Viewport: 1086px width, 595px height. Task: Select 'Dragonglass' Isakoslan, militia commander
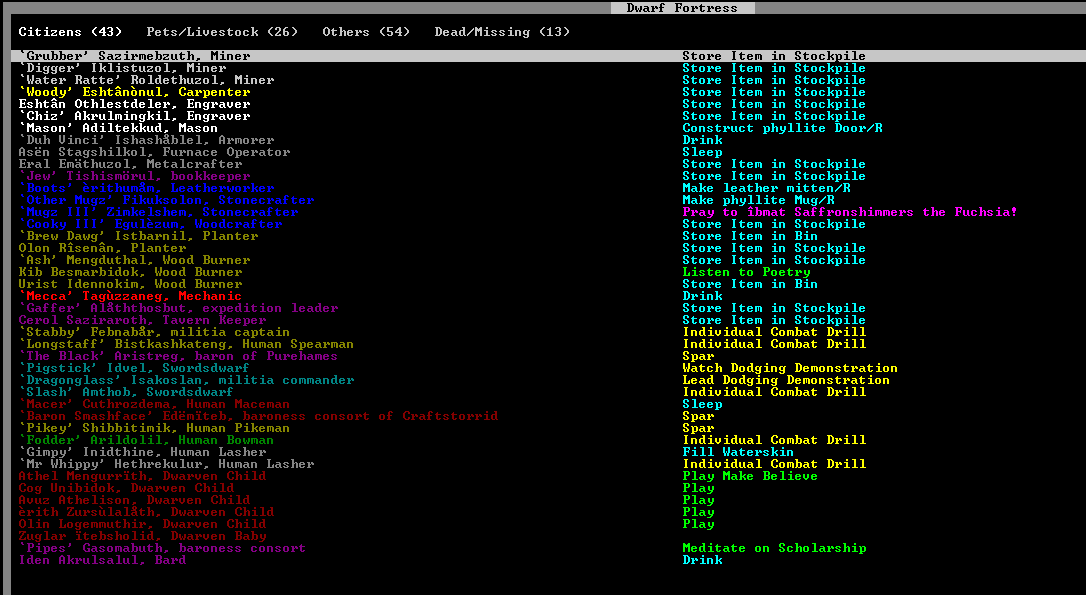(x=186, y=380)
